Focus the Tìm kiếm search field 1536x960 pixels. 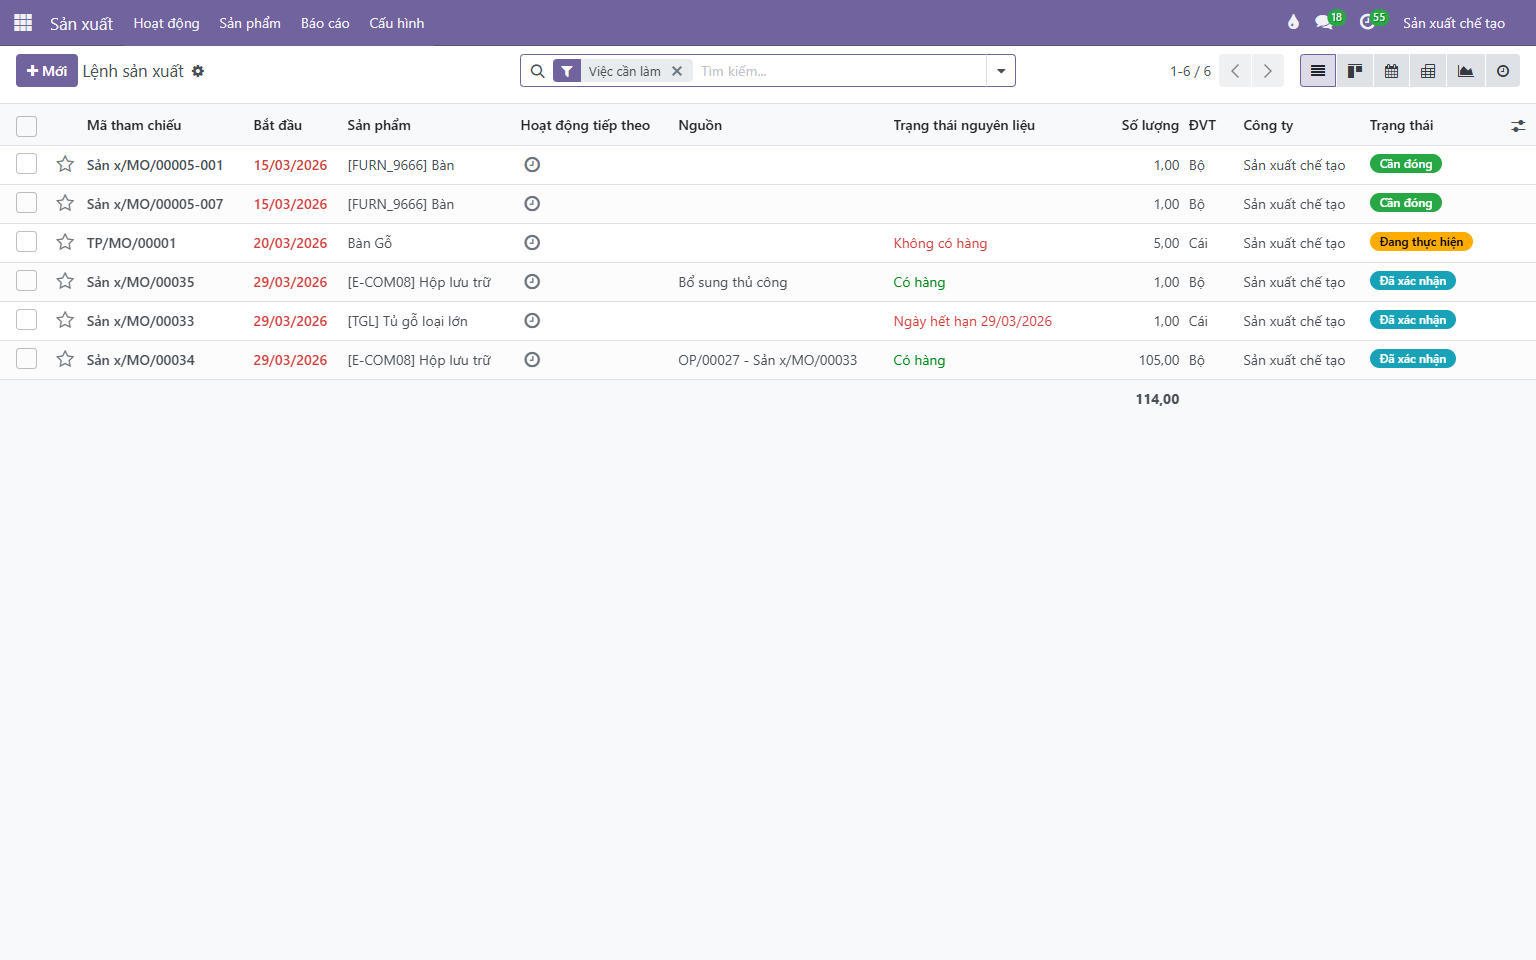[840, 71]
